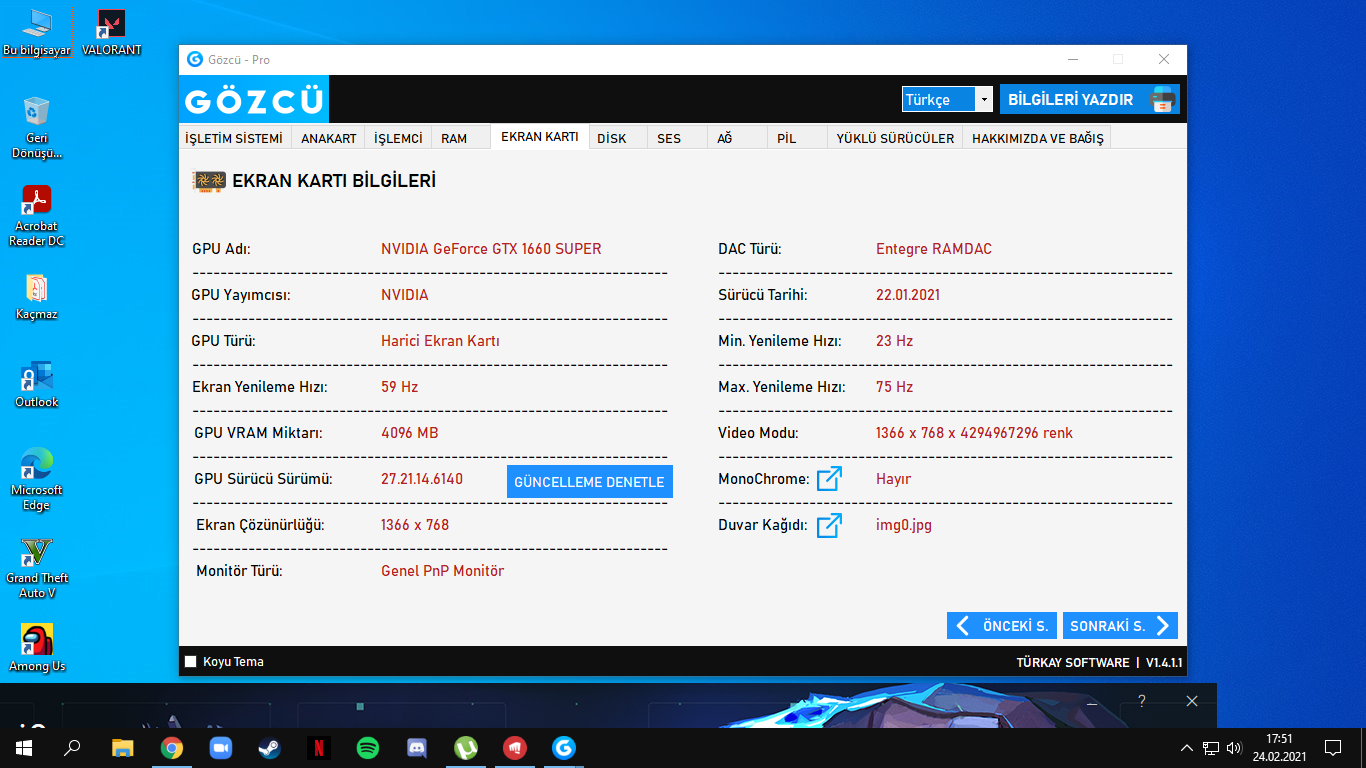This screenshot has width=1366, height=768.
Task: Open the notification center icon
Action: (x=1332, y=747)
